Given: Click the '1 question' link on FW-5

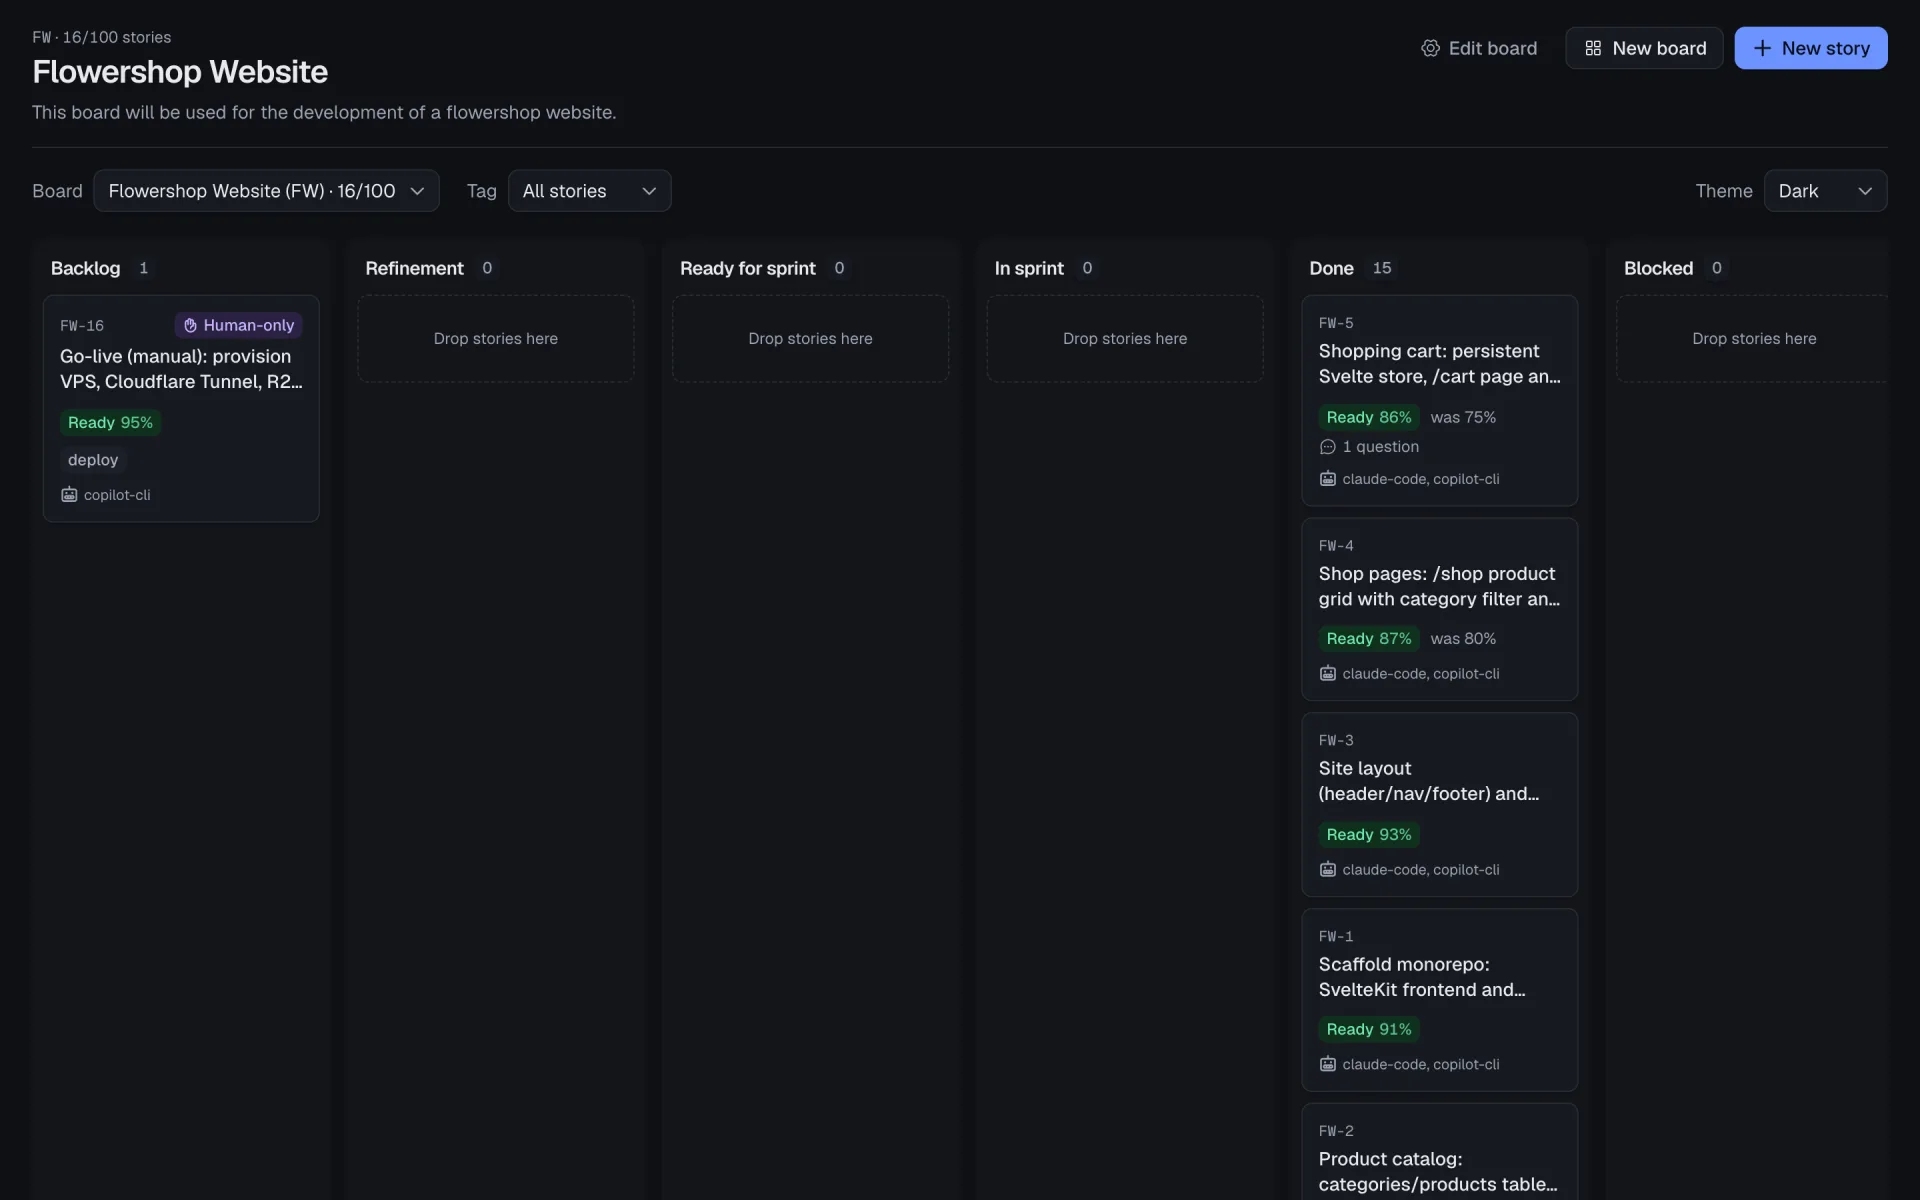Looking at the screenshot, I should point(1369,447).
